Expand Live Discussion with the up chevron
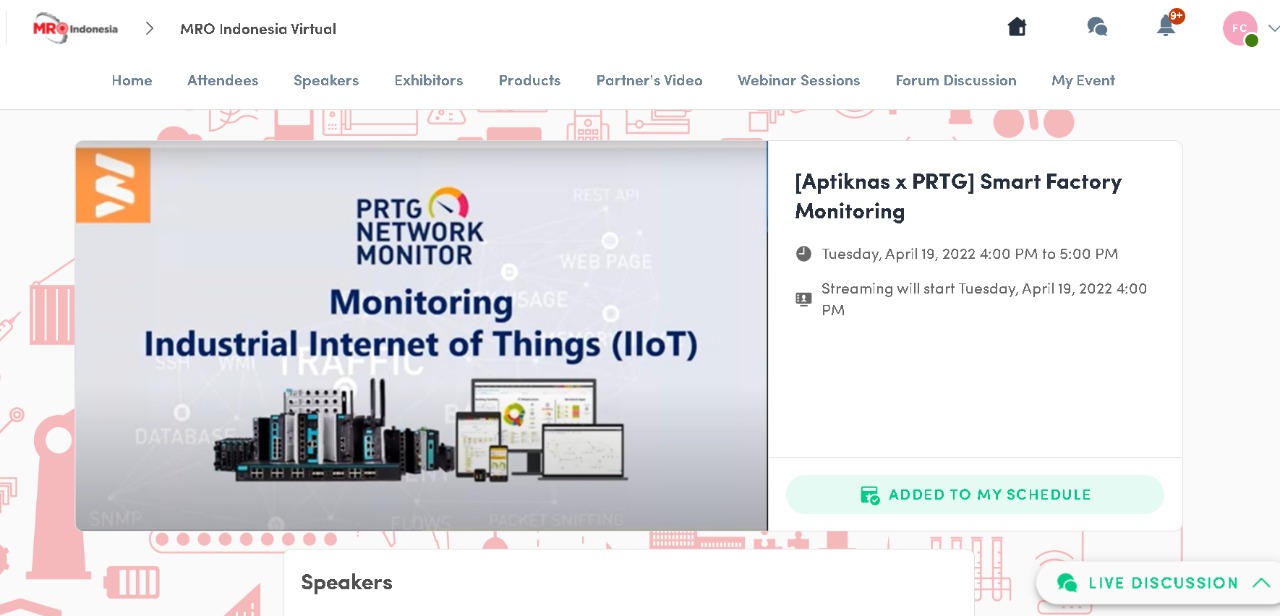Viewport: 1280px width, 616px height. (1261, 583)
